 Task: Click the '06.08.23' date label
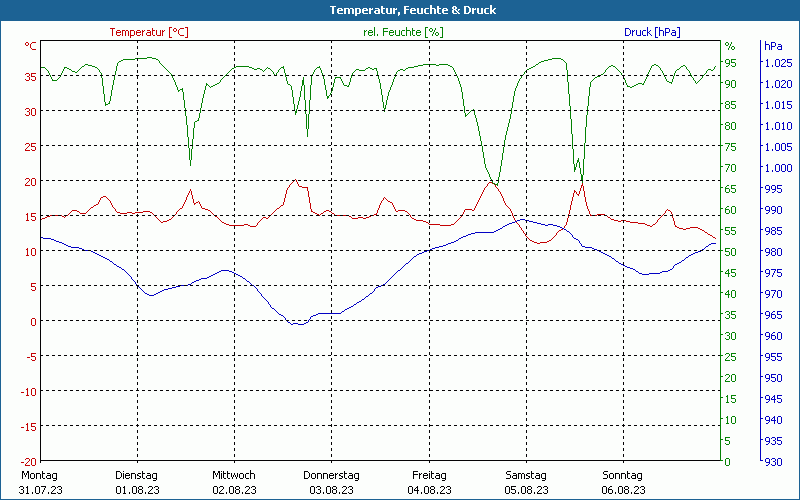coord(623,490)
